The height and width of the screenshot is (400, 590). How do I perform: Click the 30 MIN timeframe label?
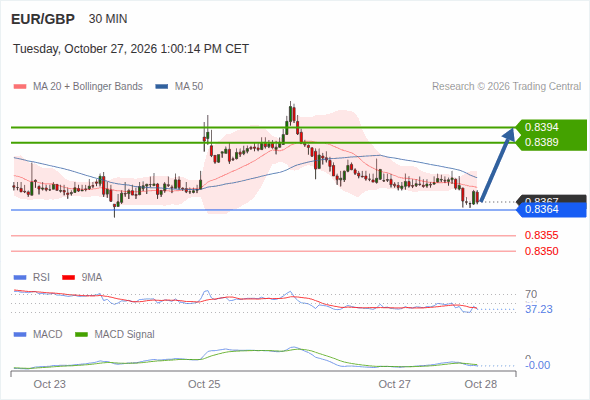coord(108,19)
